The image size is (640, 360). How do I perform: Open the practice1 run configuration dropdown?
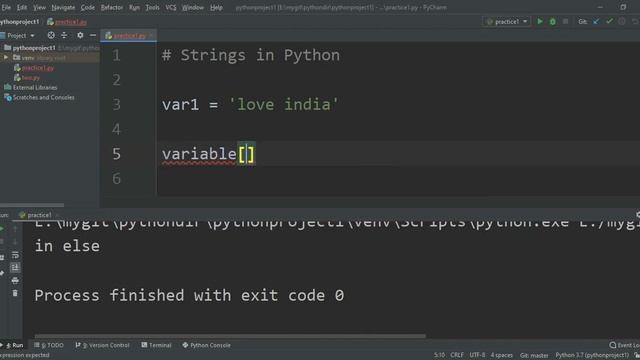(x=507, y=22)
